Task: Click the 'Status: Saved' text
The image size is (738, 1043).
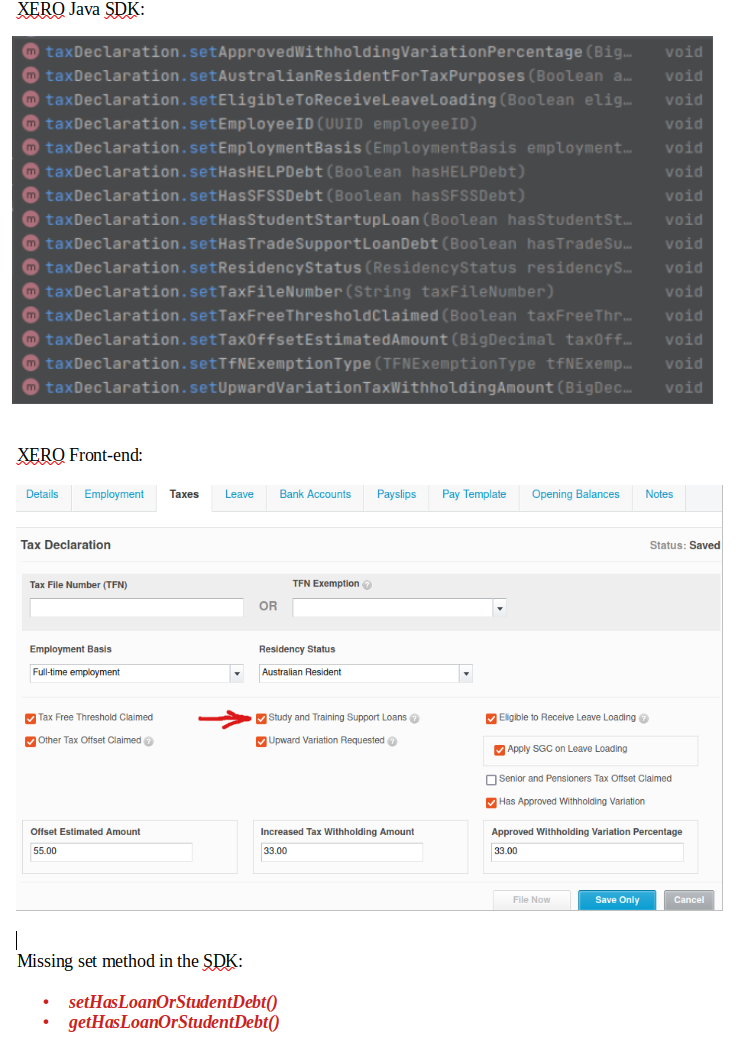Action: [x=685, y=545]
